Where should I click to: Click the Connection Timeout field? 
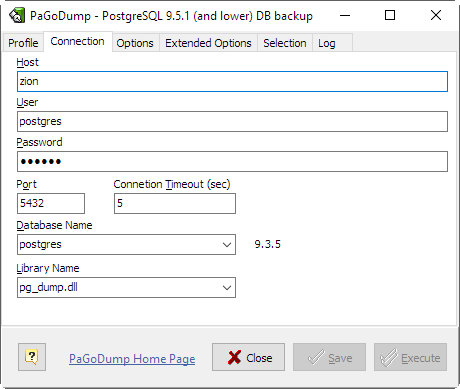click(x=175, y=203)
